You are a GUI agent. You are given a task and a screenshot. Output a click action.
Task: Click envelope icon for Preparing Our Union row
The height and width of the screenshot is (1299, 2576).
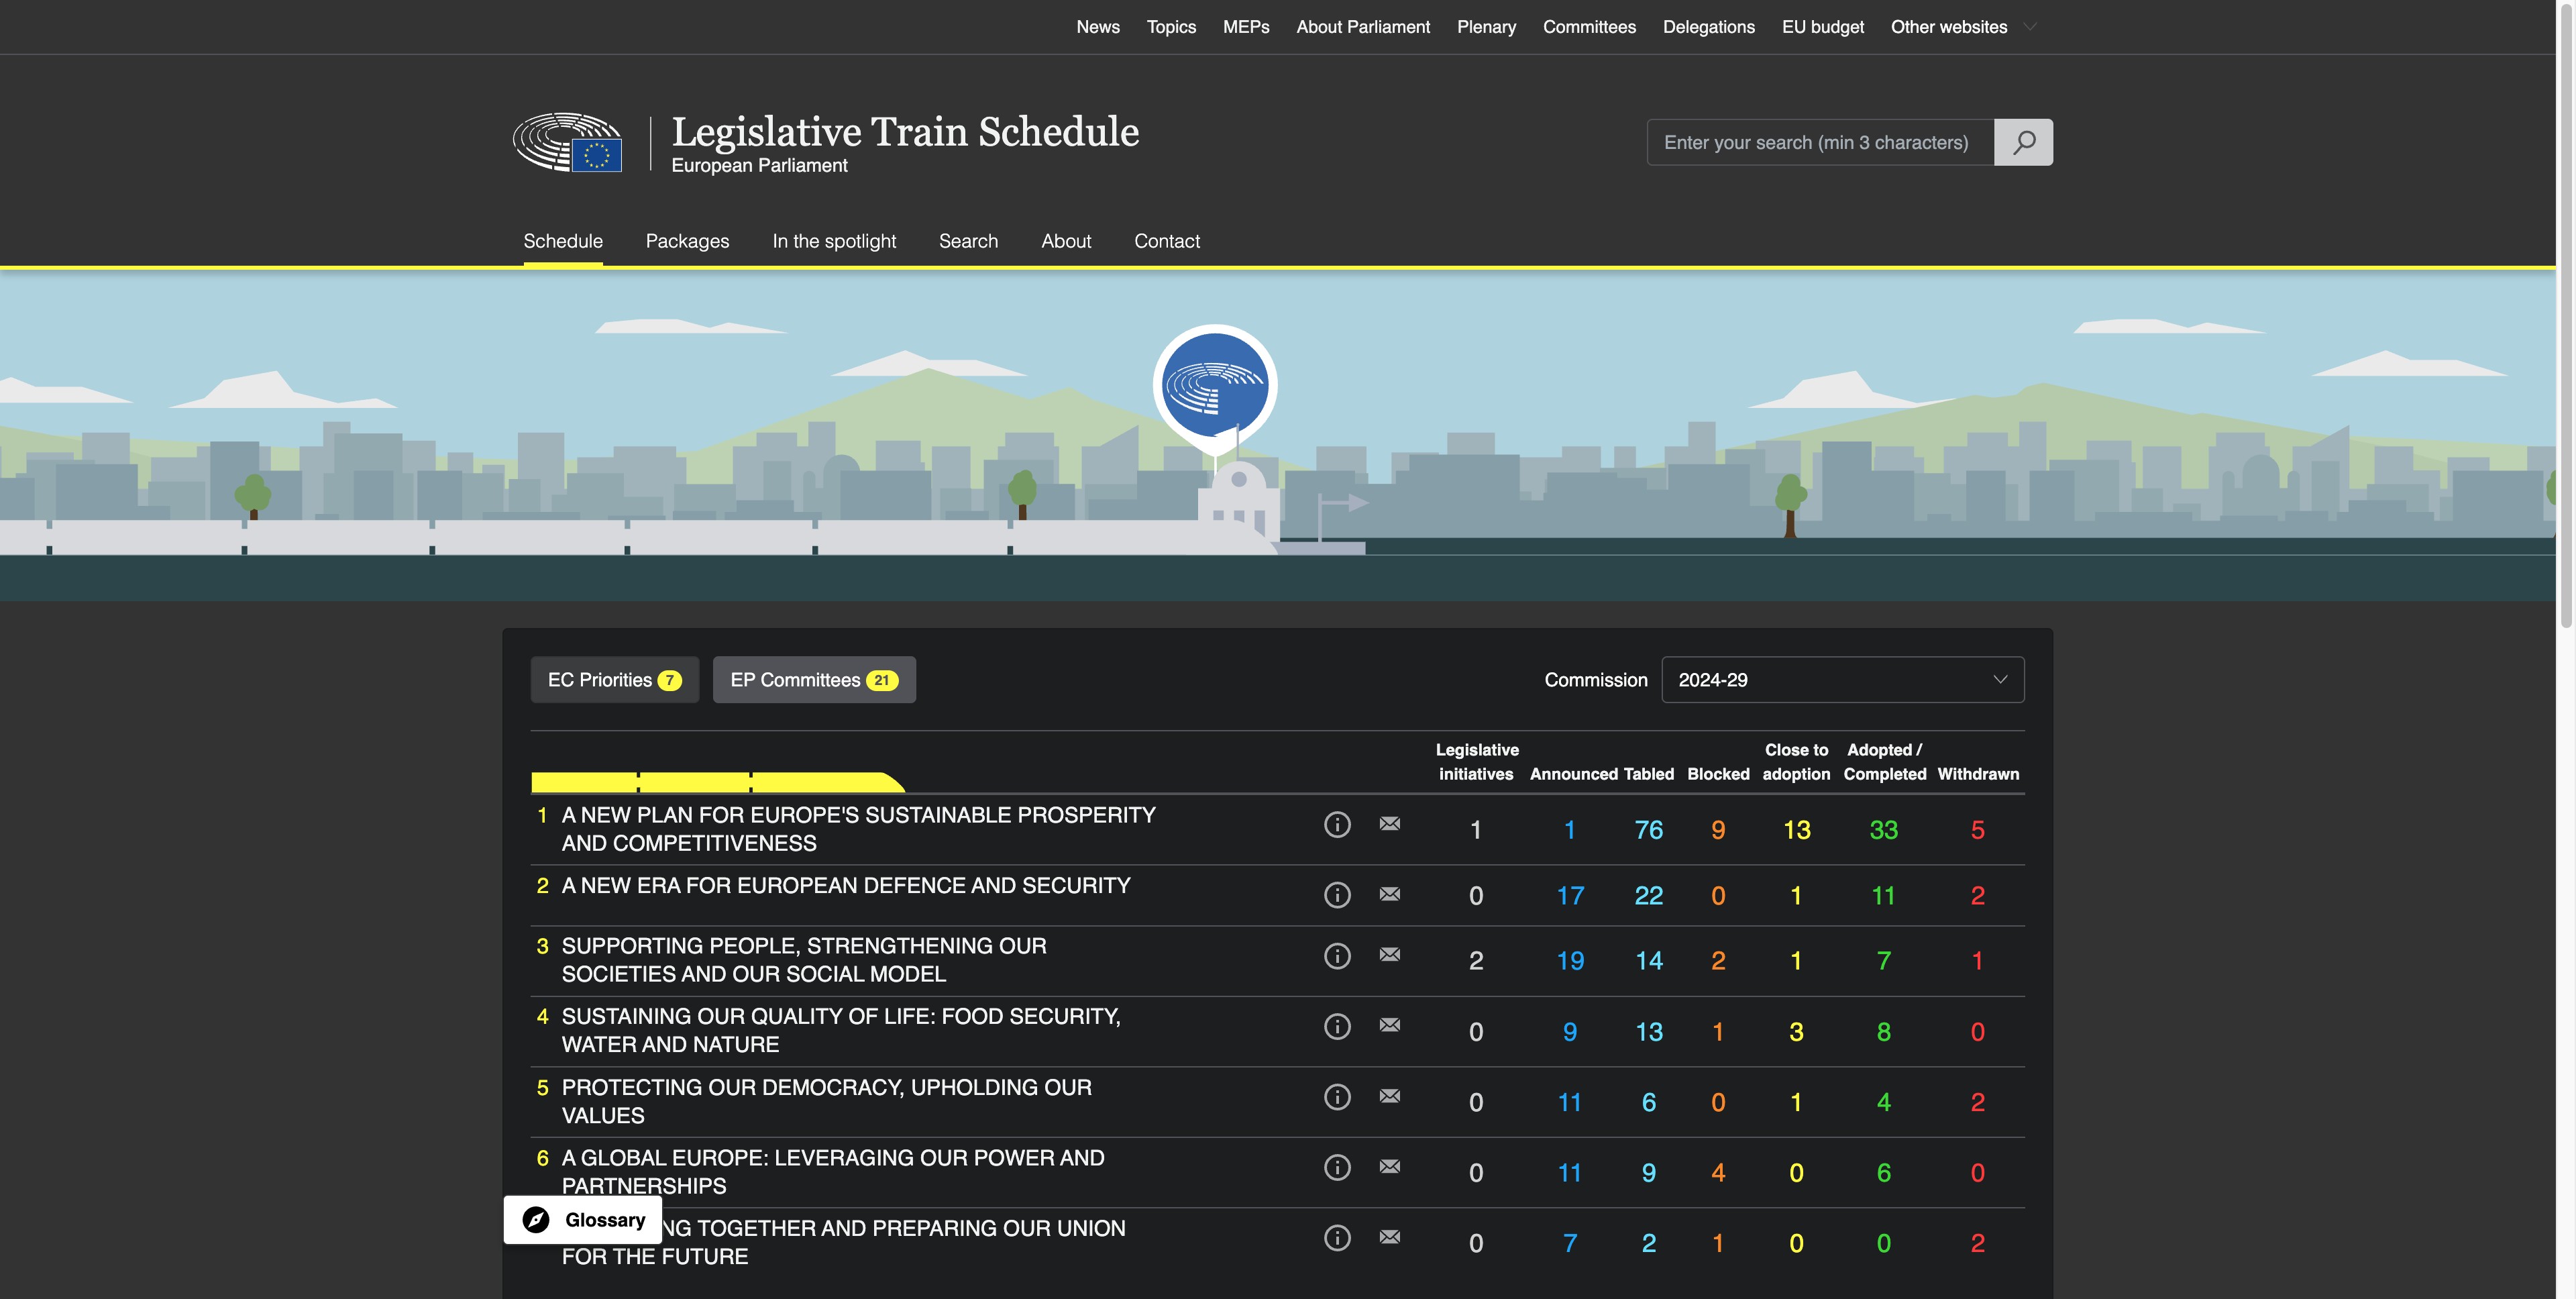1389,1236
